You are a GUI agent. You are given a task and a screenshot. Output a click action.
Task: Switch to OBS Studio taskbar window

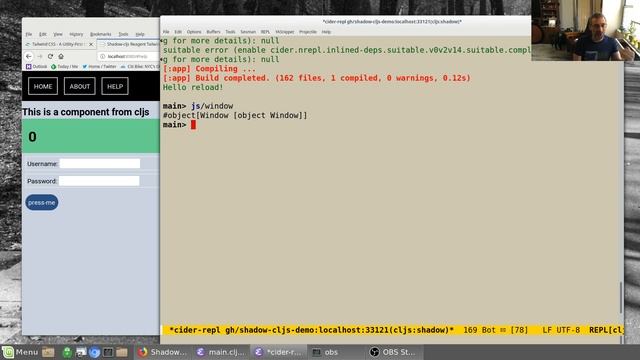pyautogui.click(x=393, y=352)
